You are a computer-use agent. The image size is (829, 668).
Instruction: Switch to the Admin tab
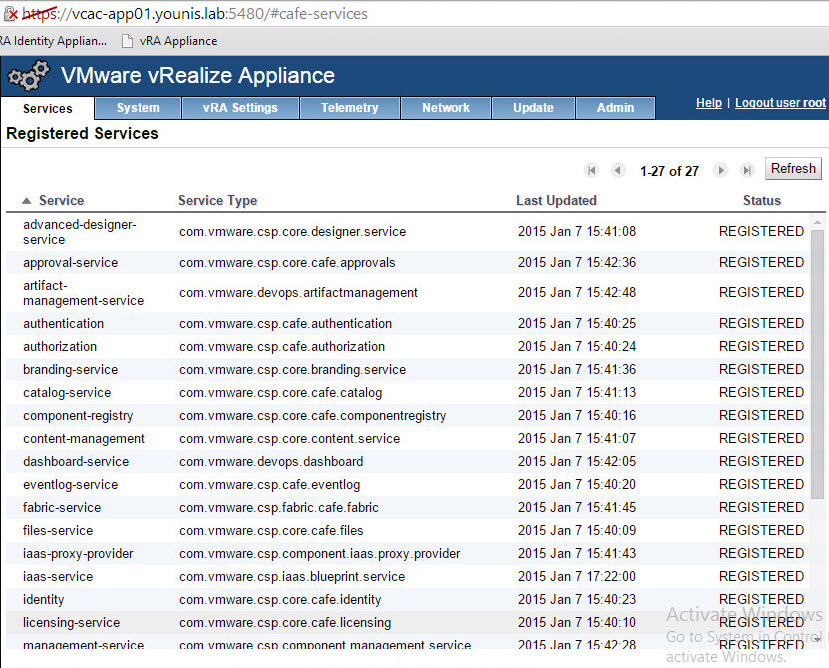(x=615, y=108)
